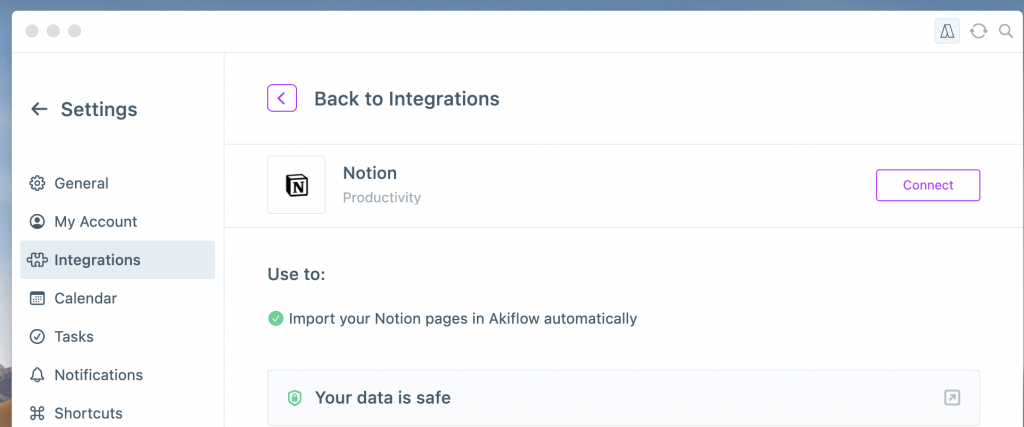Click the green shield lock icon

click(x=295, y=398)
